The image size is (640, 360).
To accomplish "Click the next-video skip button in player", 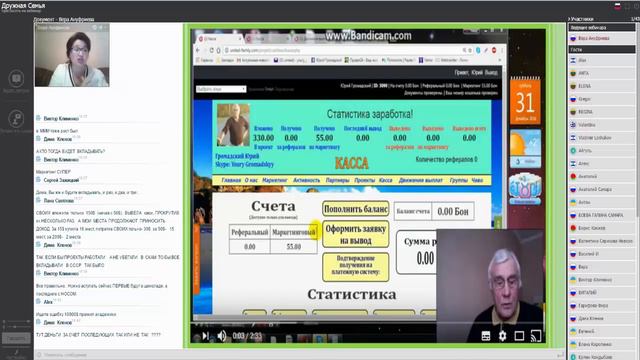I will coord(205,336).
